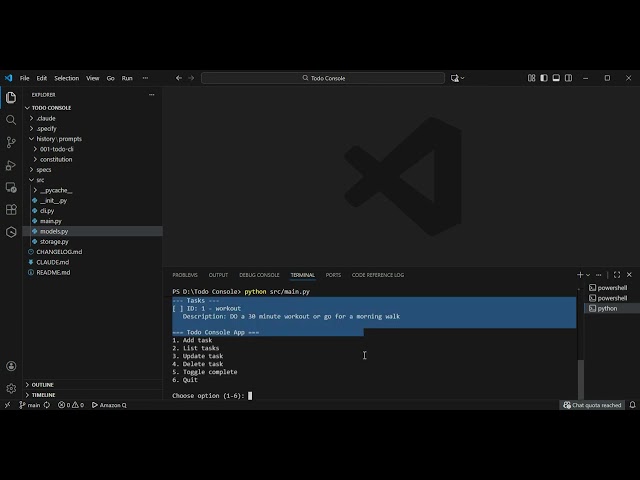Click the Explorer more actions ellipsis

(151, 95)
